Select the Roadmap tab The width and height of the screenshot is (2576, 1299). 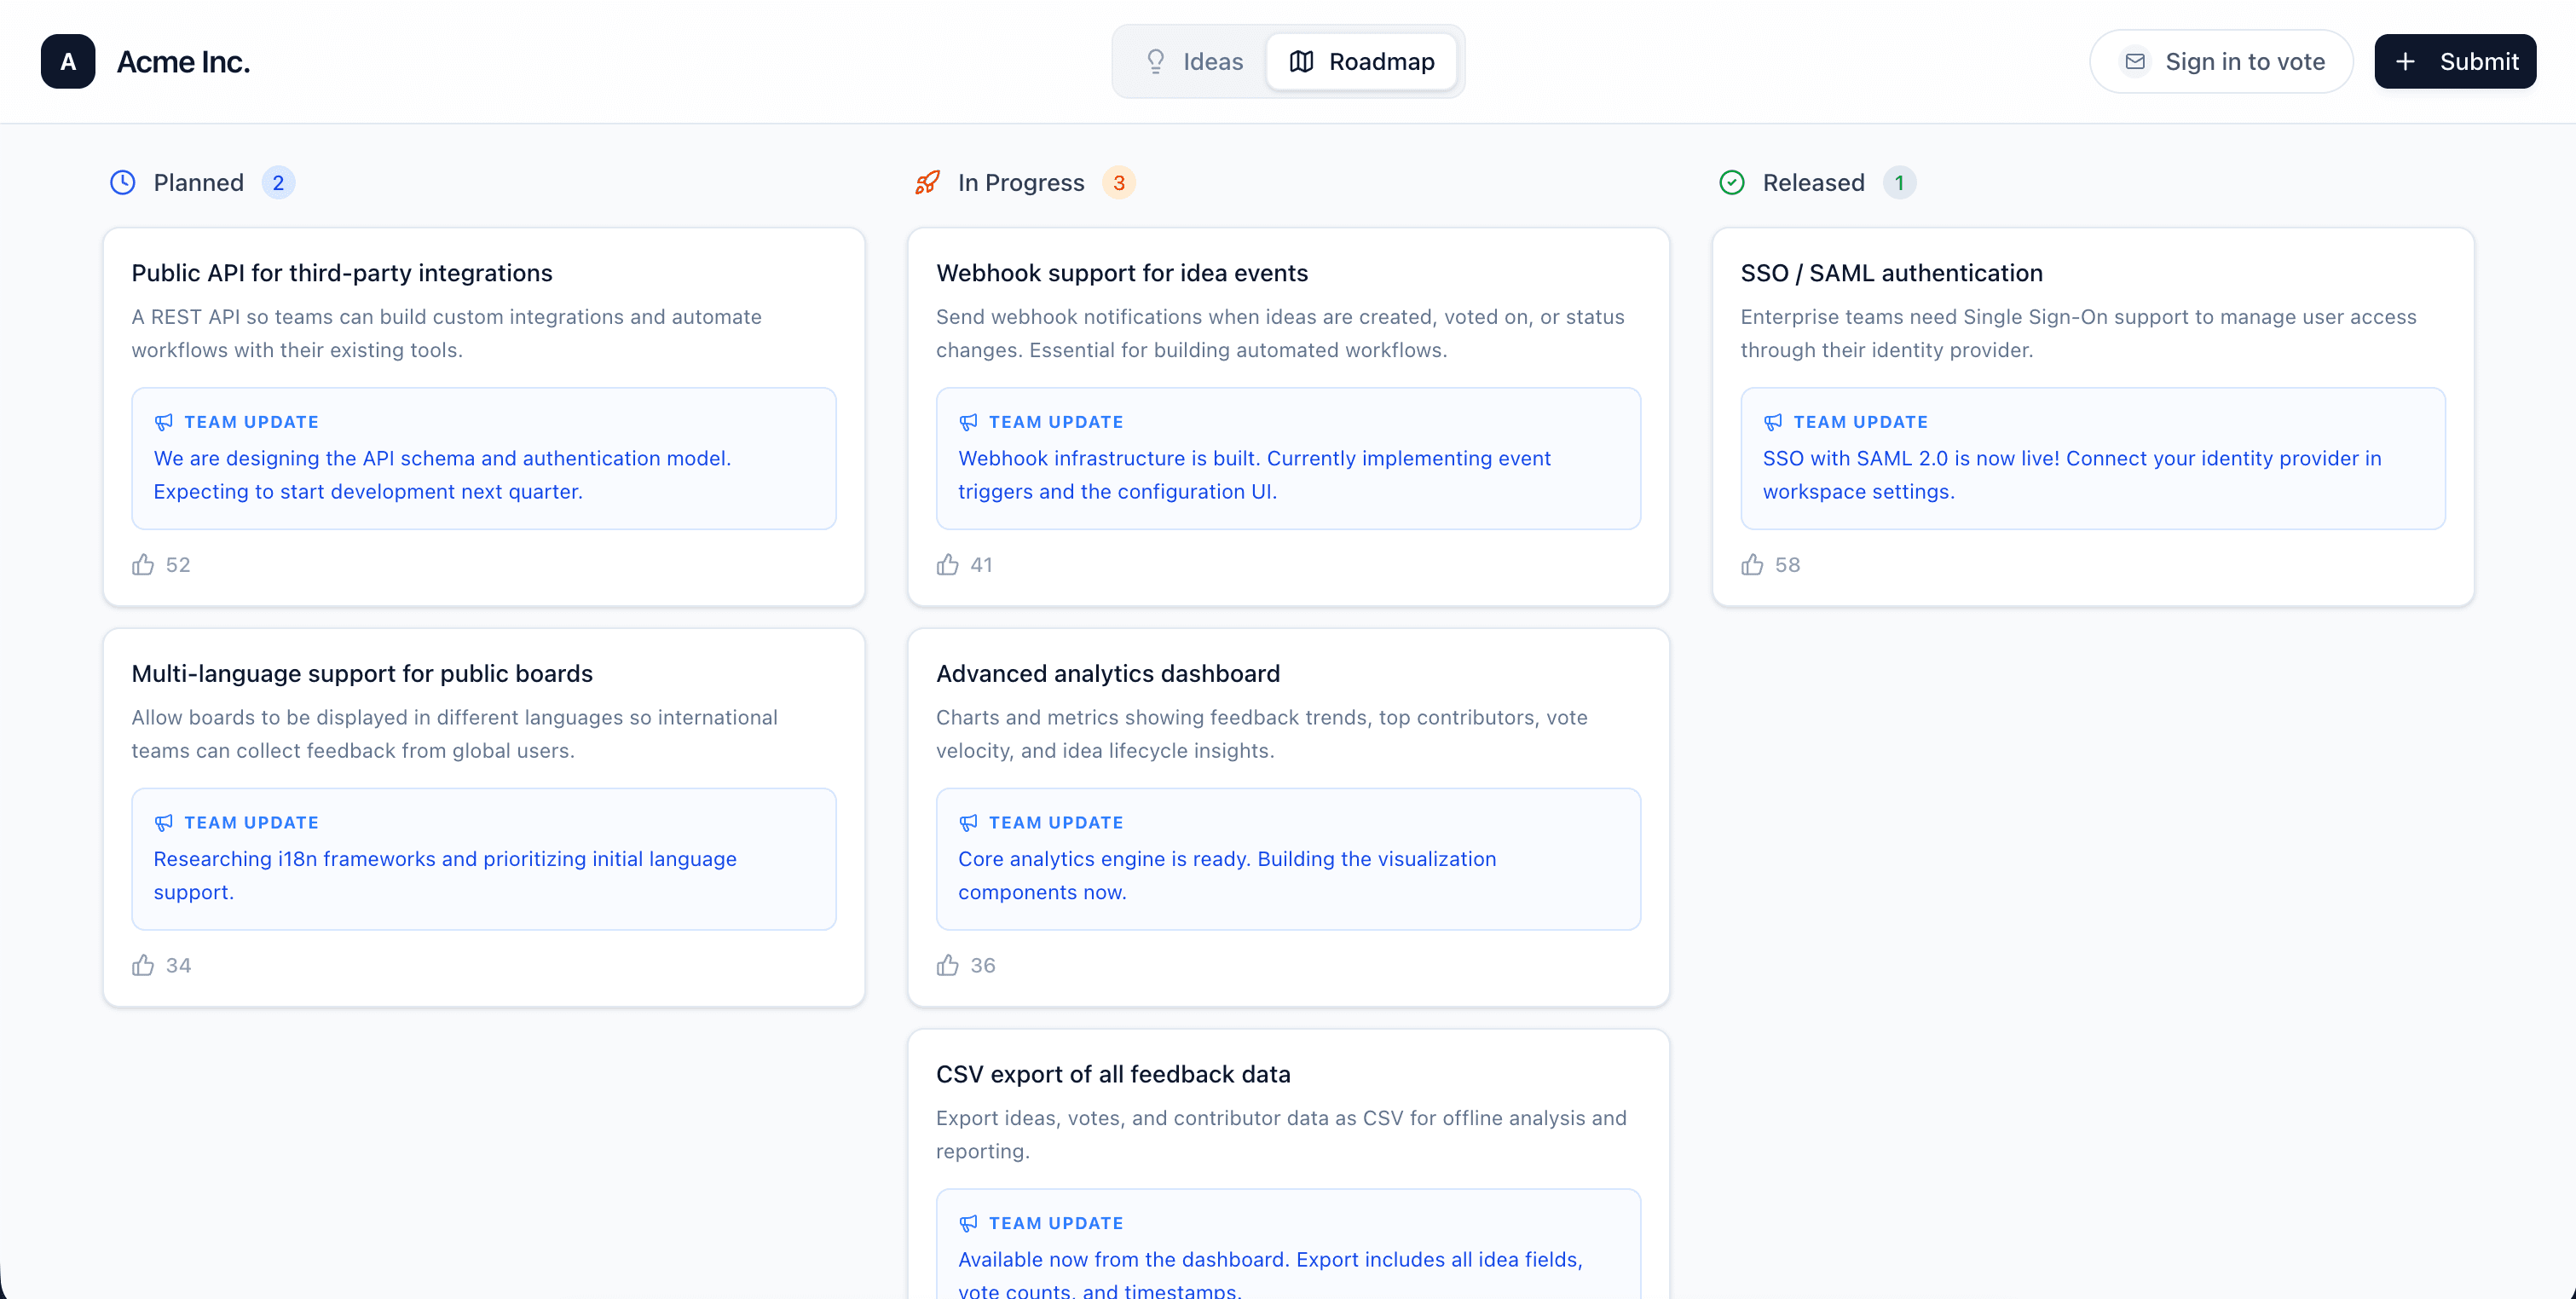coord(1361,62)
